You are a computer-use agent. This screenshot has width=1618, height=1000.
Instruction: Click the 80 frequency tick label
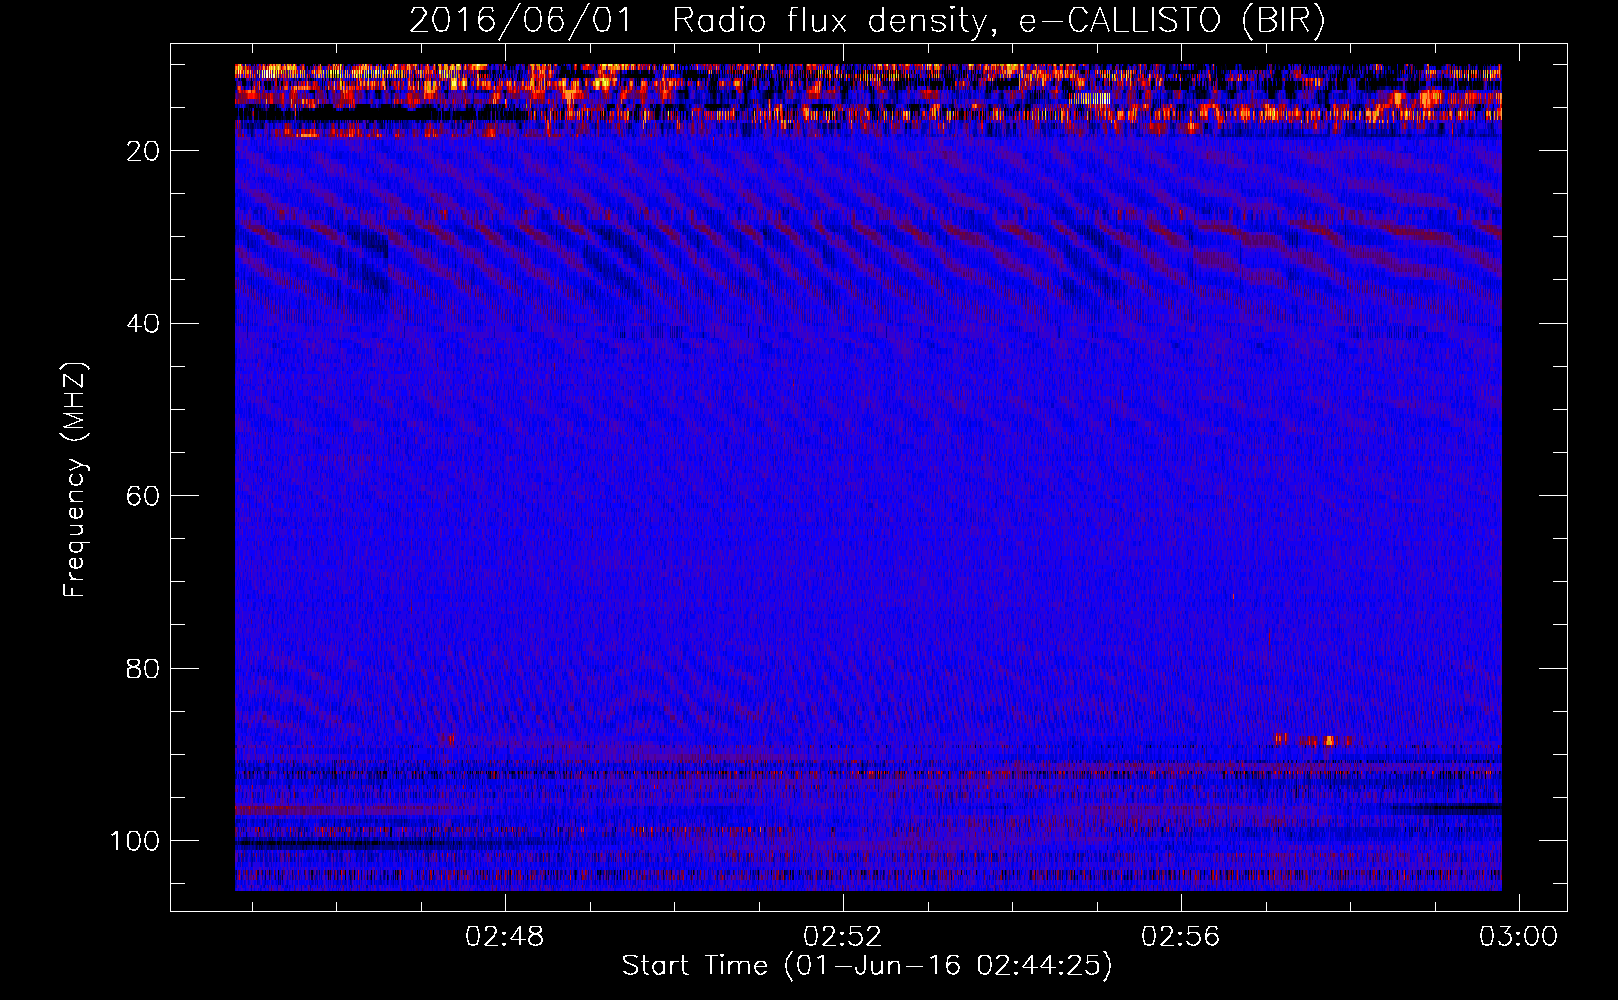143,669
